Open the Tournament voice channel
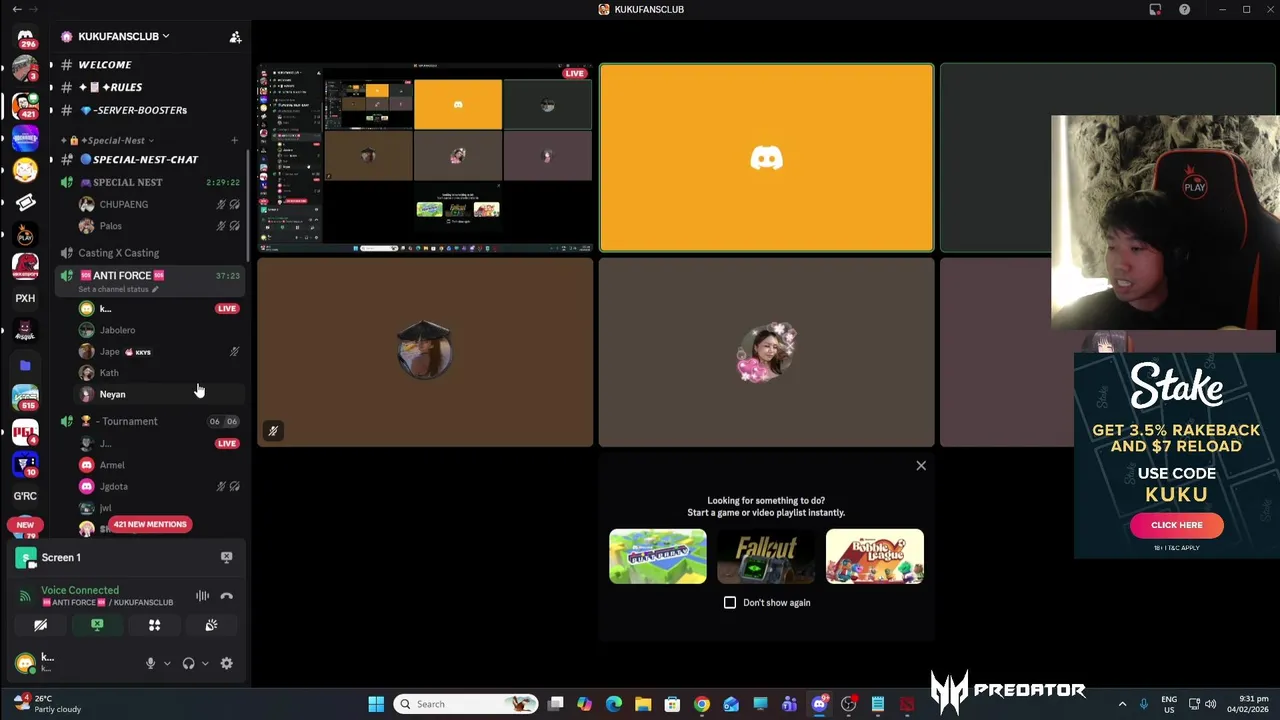Viewport: 1280px width, 720px height. pyautogui.click(x=150, y=422)
